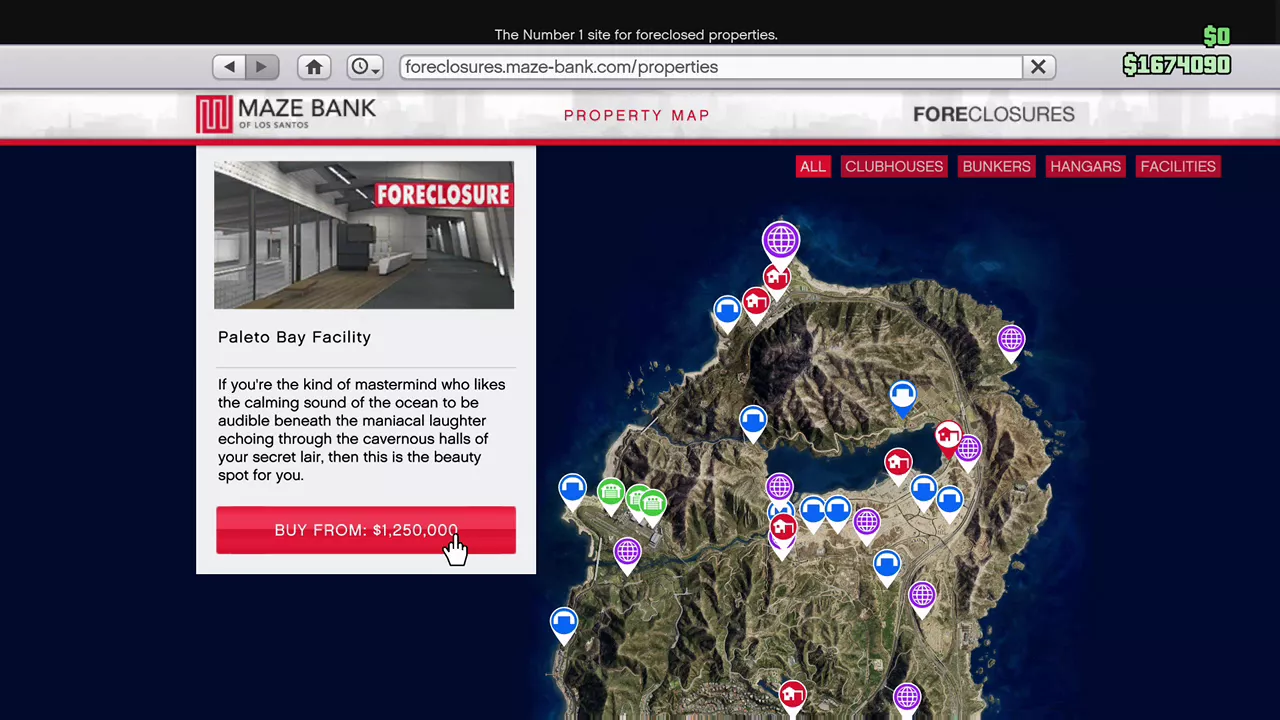This screenshot has width=1280, height=720.
Task: Select purple facility marker at Alamo Sea's west edge
Action: coord(779,488)
